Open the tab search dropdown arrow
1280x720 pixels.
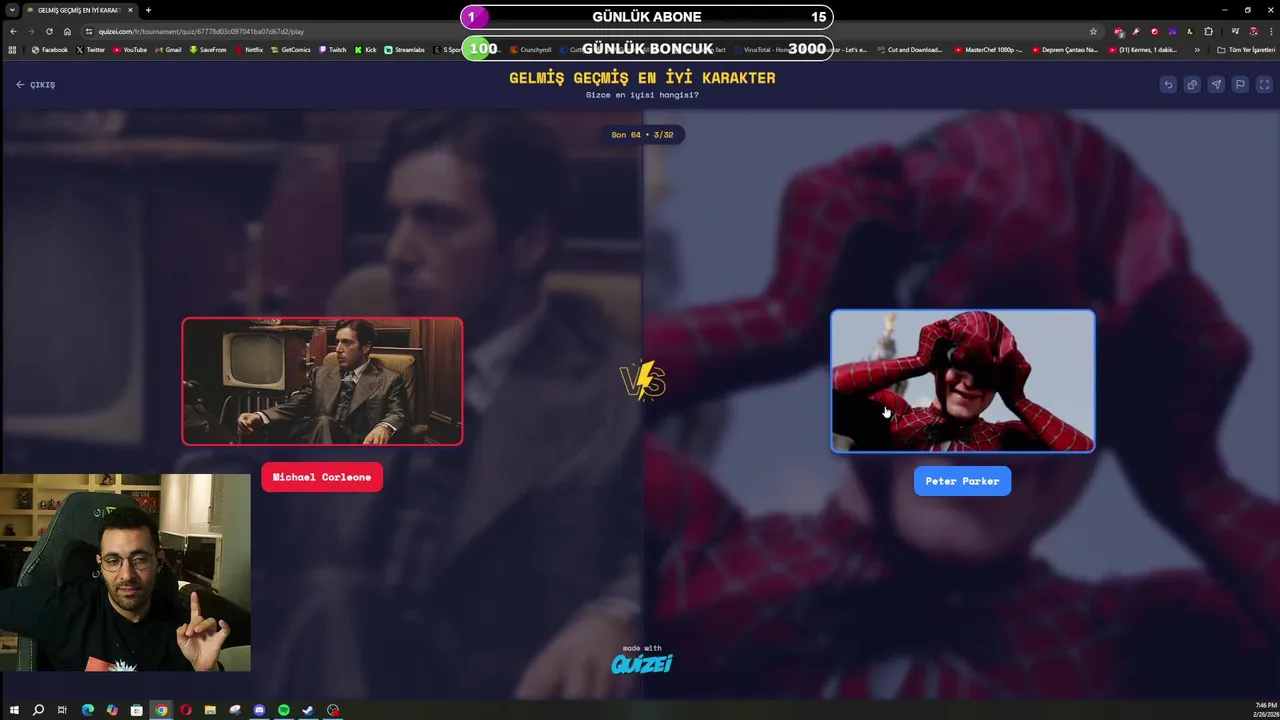tap(12, 10)
